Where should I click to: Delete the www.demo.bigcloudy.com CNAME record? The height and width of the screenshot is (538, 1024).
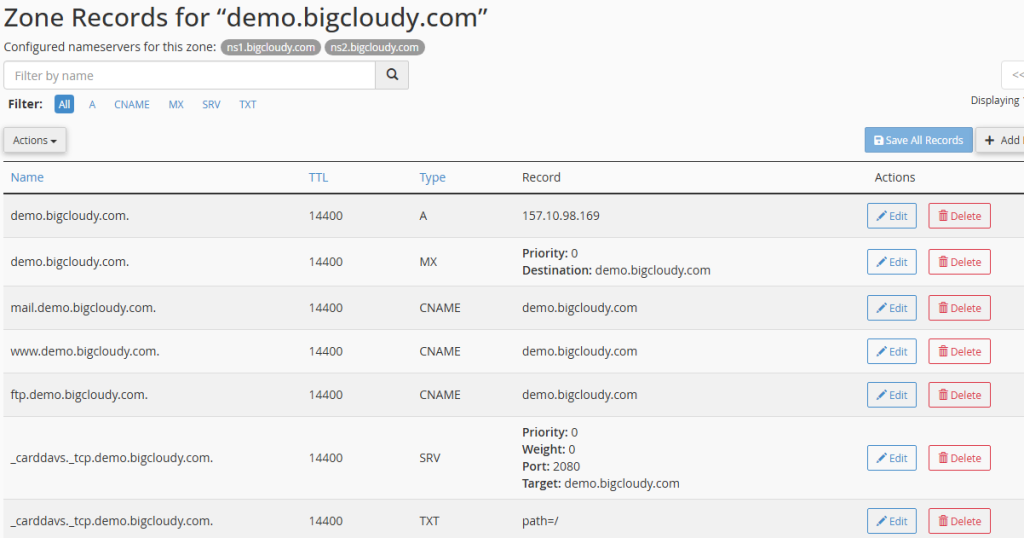[959, 351]
